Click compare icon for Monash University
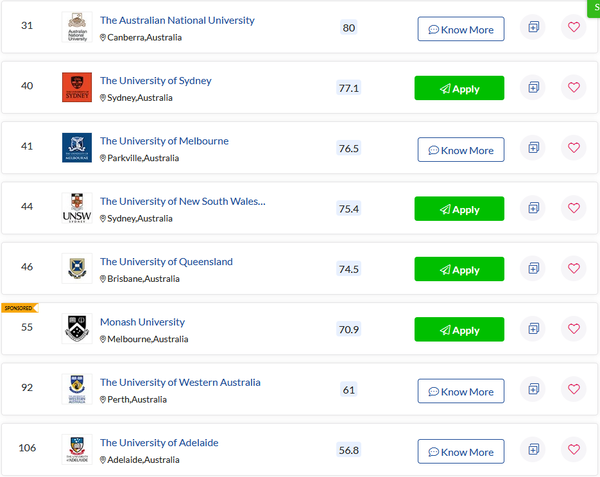 point(533,329)
